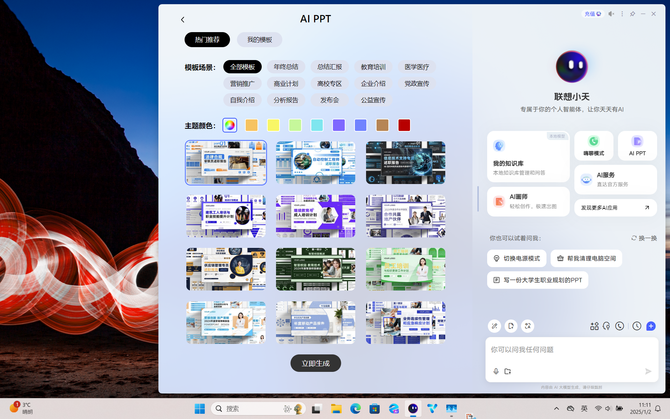
Task: Click 写一份大学生职业规划的PPT suggestion
Action: click(538, 280)
